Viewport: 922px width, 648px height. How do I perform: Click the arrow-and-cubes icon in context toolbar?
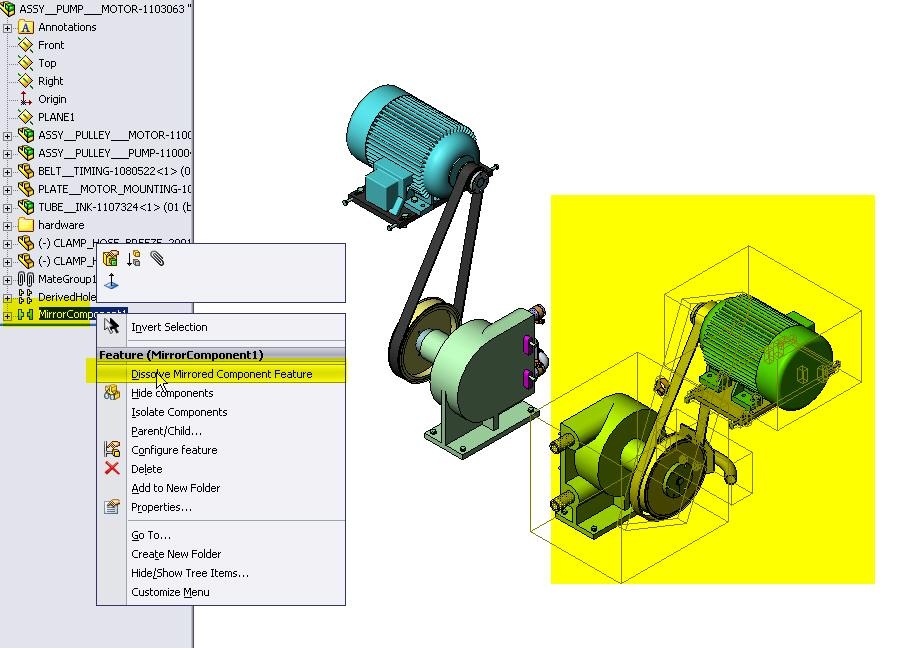click(x=134, y=258)
